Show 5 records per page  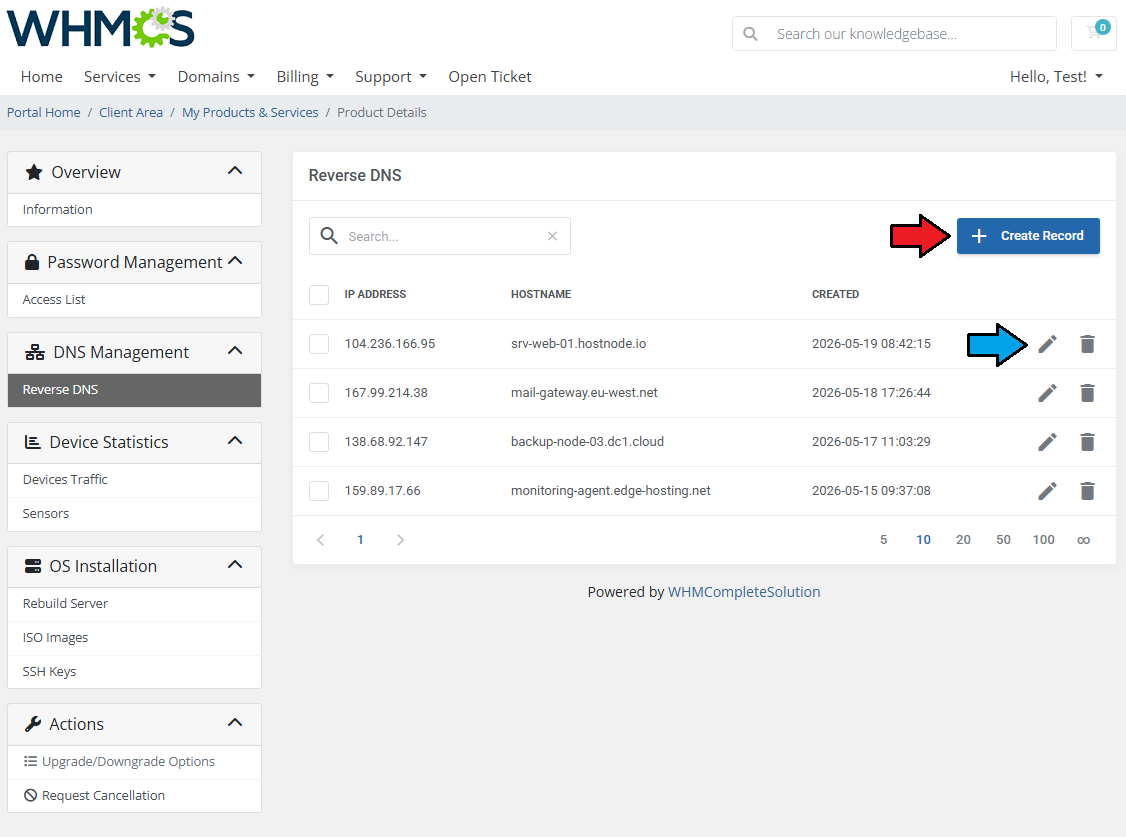coord(883,540)
